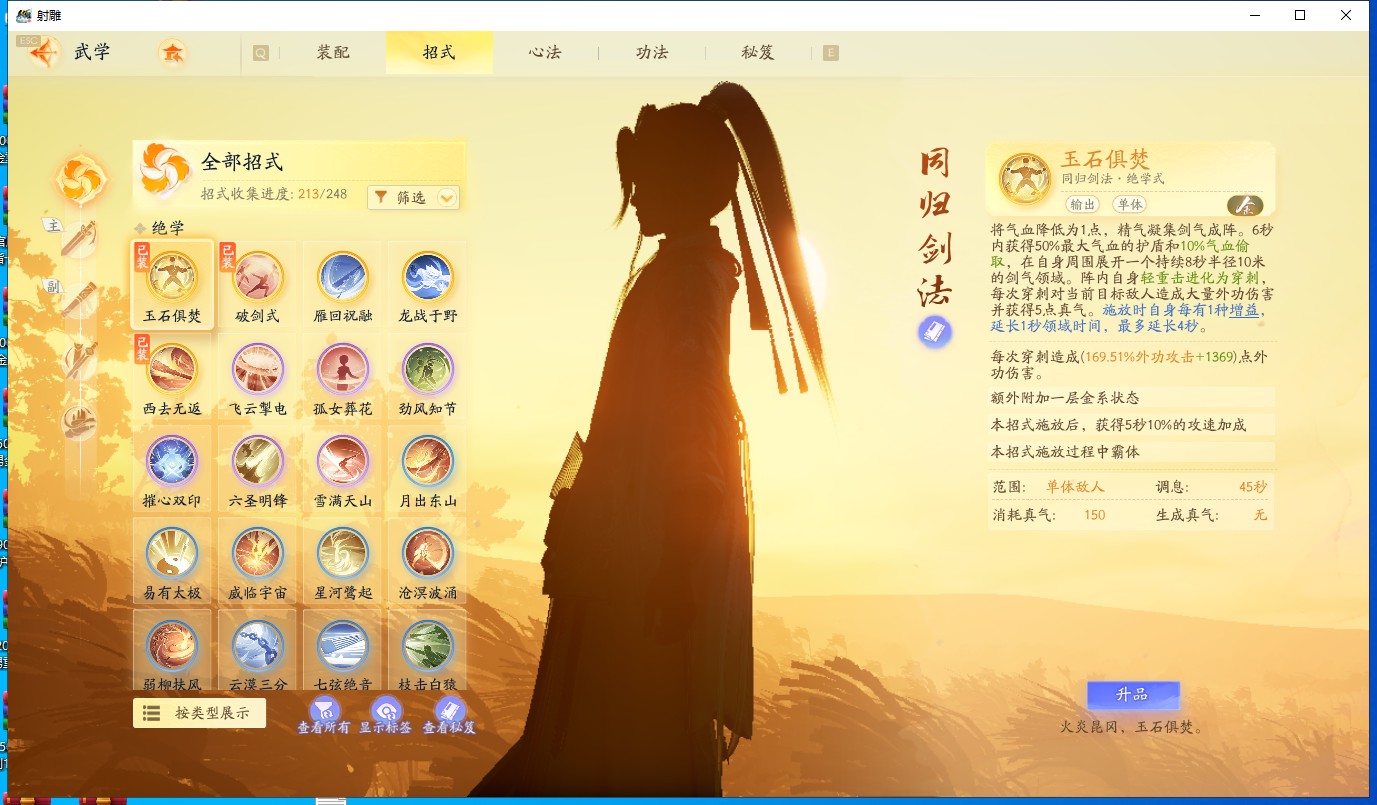The image size is (1377, 805).
Task: Click the 查看所有 icon button
Action: tap(323, 714)
